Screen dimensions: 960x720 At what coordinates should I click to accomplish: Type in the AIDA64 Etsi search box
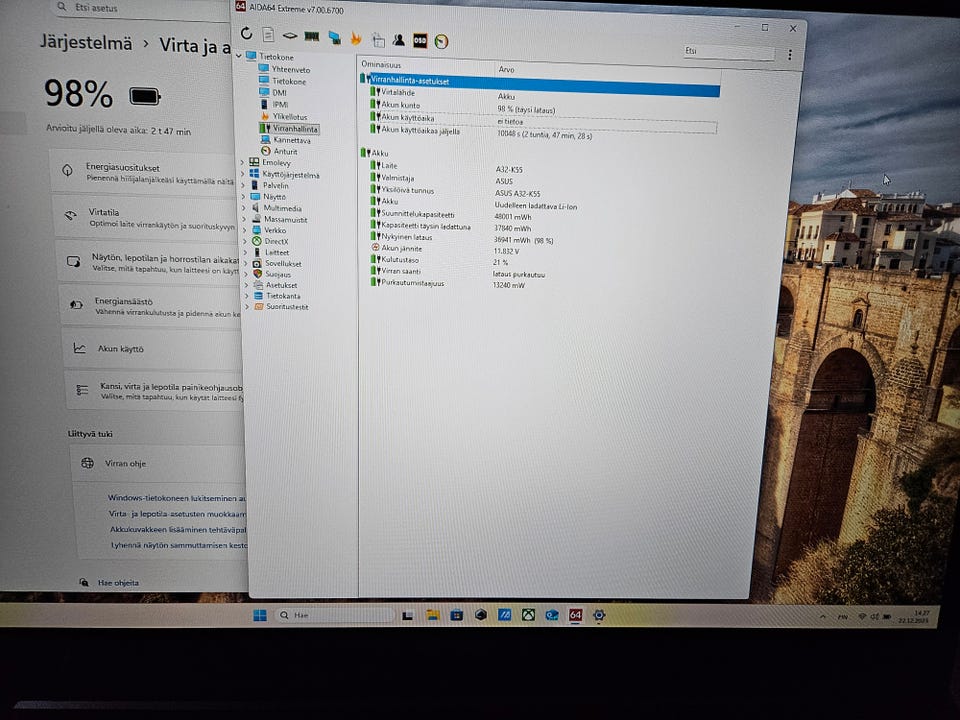(x=729, y=53)
